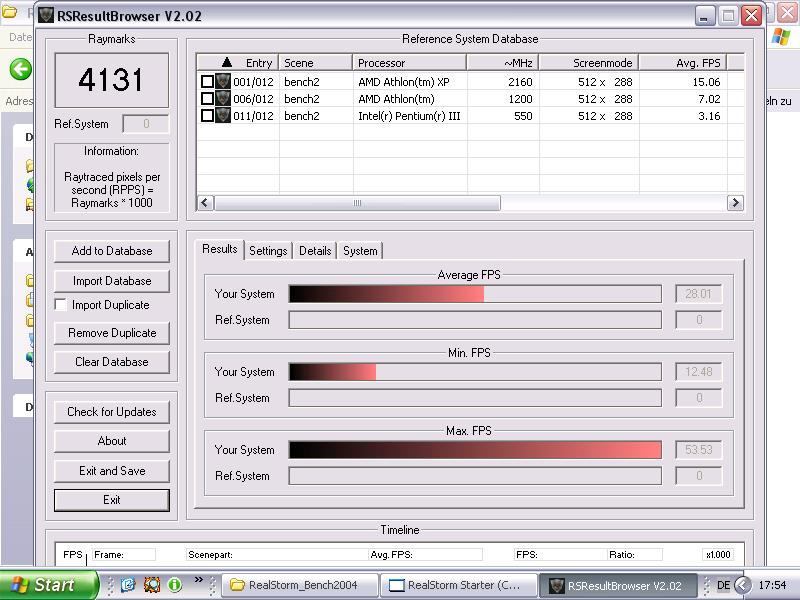This screenshot has height=600, width=800.
Task: Click the Import Database button
Action: click(112, 281)
